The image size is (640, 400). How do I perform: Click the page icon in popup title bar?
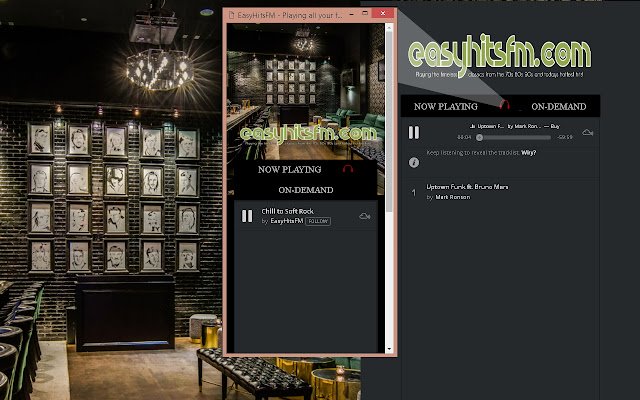[x=231, y=15]
